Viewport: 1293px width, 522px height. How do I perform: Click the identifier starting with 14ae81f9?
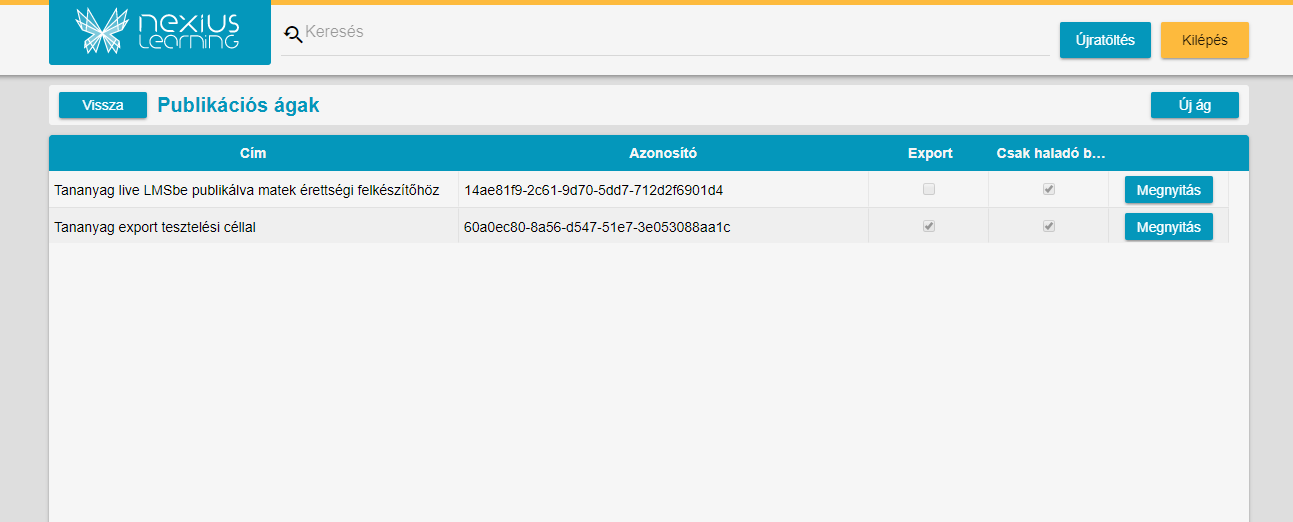click(593, 190)
